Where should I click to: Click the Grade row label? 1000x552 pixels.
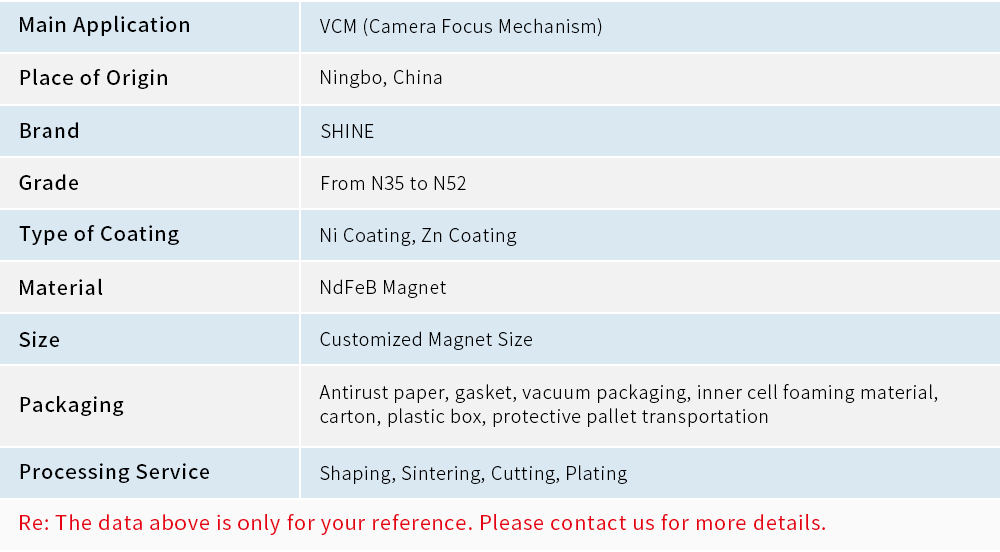[49, 183]
